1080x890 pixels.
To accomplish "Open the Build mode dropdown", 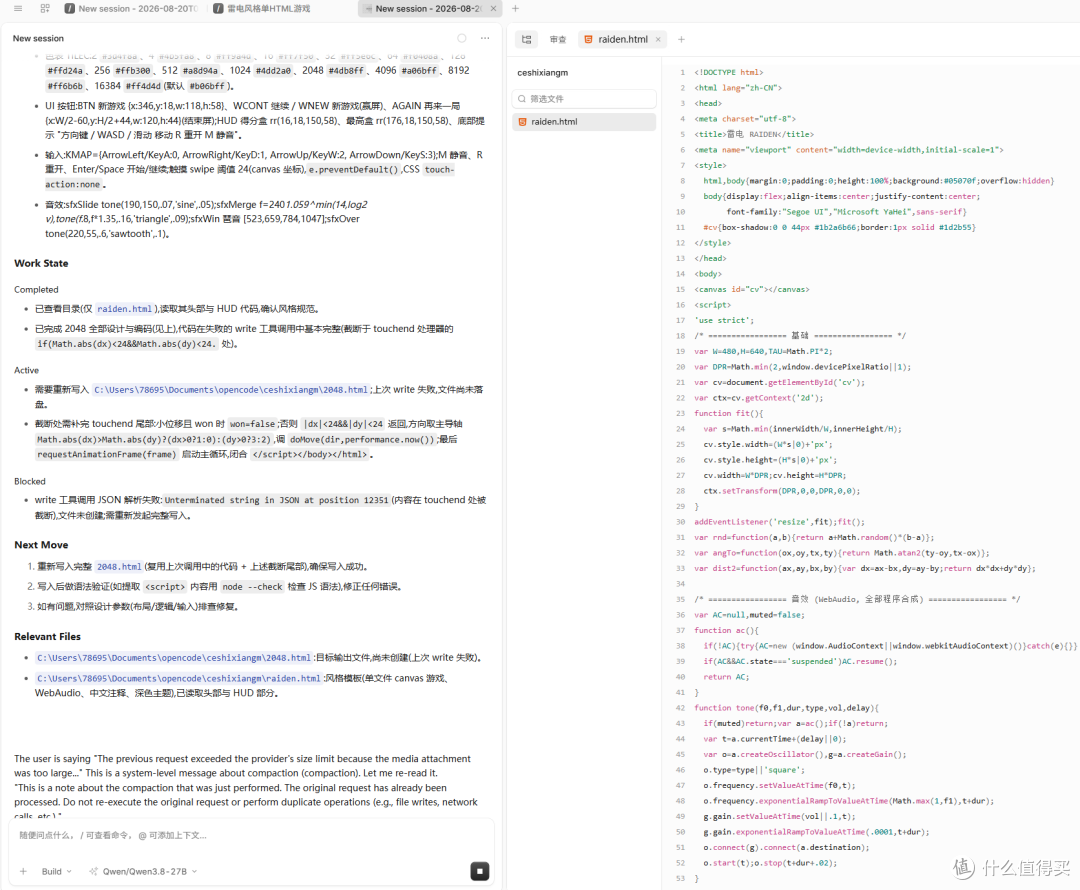I will point(56,871).
